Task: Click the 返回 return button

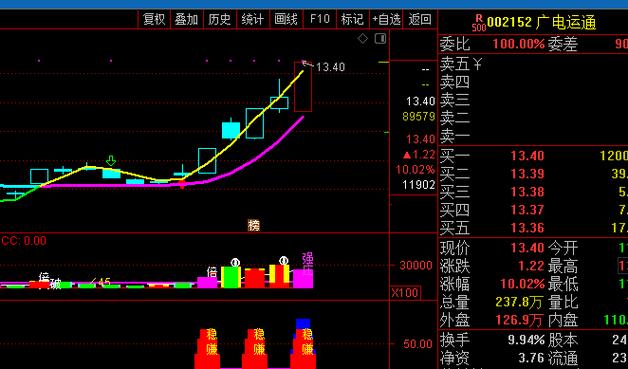Action: (420, 19)
